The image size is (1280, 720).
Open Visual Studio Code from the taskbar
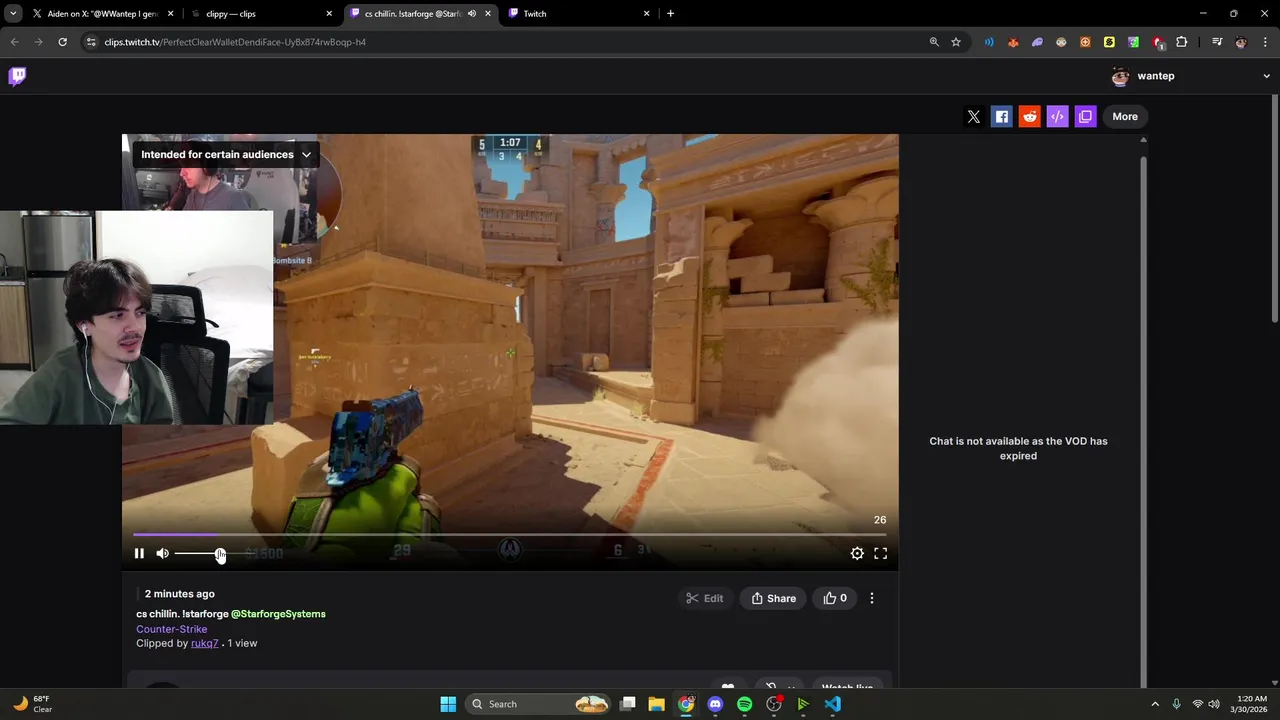point(833,704)
